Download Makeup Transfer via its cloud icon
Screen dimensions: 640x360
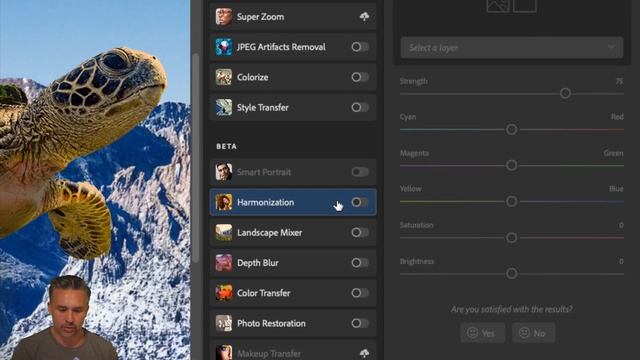364,353
